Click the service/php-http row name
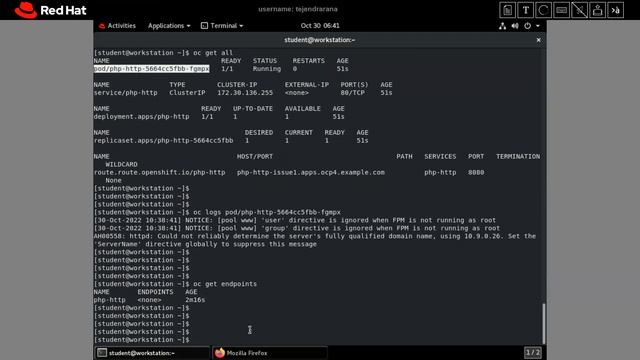This screenshot has height=360, width=640. 125,93
